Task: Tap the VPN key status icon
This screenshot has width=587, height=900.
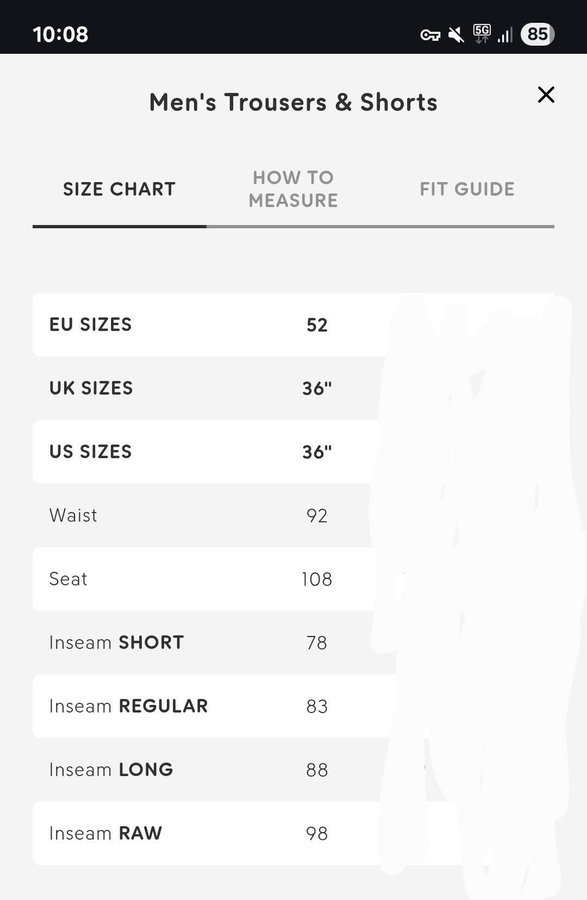Action: 430,36
